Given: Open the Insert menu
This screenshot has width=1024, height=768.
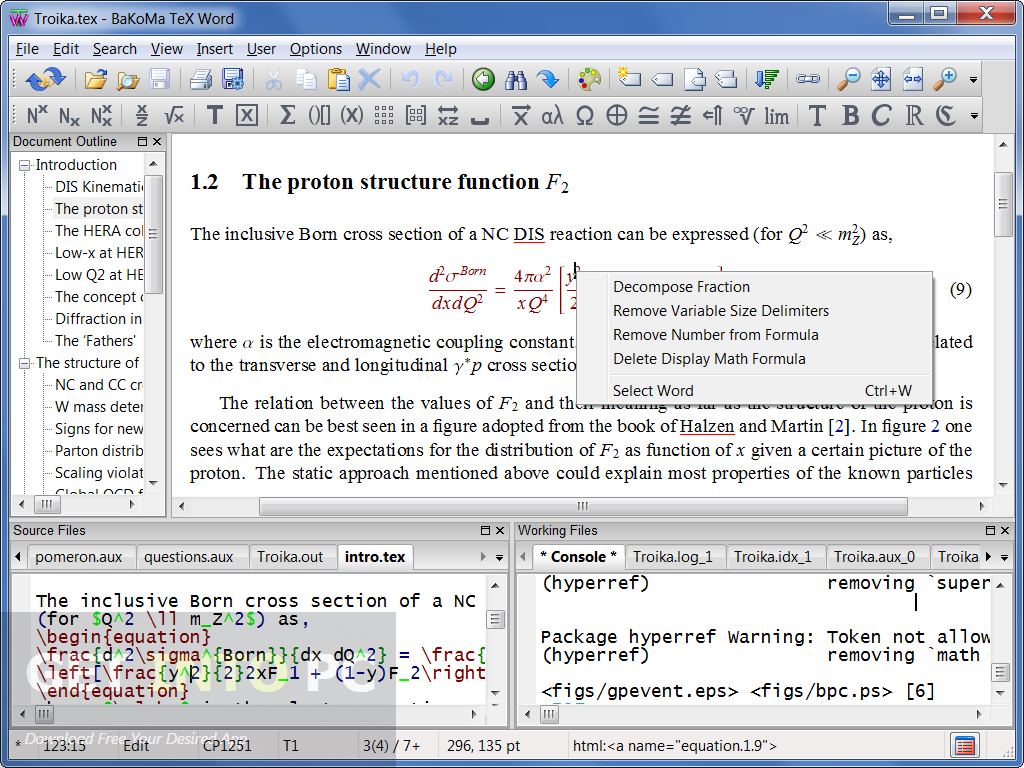Looking at the screenshot, I should pyautogui.click(x=214, y=49).
